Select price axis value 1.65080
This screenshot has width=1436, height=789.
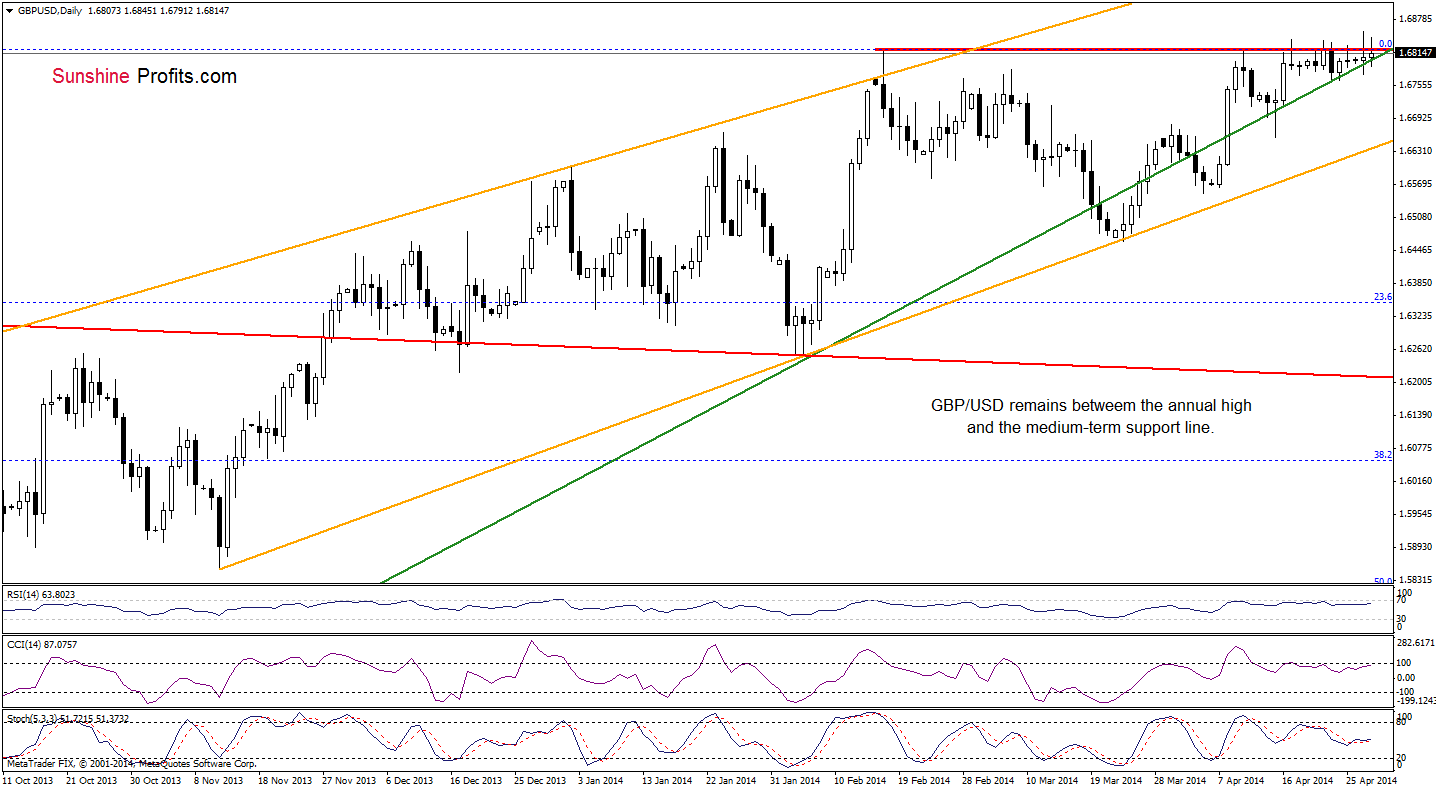pos(1416,217)
